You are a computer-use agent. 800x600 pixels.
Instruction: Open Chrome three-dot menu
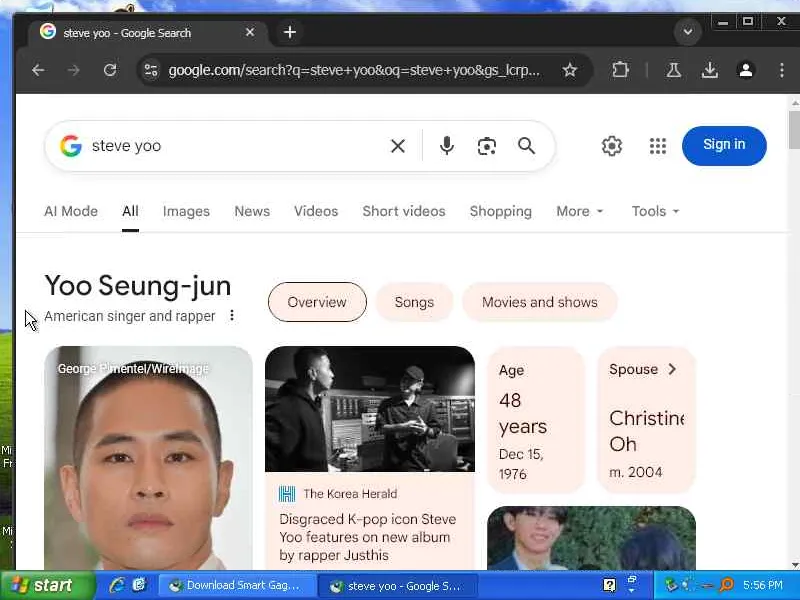pyautogui.click(x=781, y=70)
